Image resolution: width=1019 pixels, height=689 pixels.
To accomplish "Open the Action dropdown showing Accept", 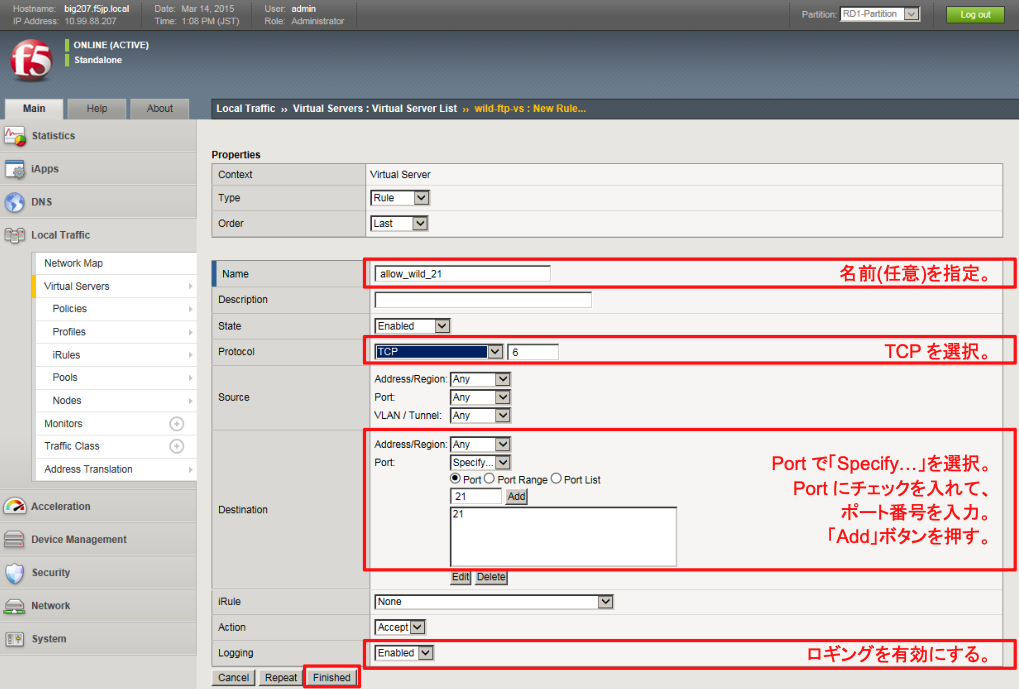I will [x=400, y=627].
